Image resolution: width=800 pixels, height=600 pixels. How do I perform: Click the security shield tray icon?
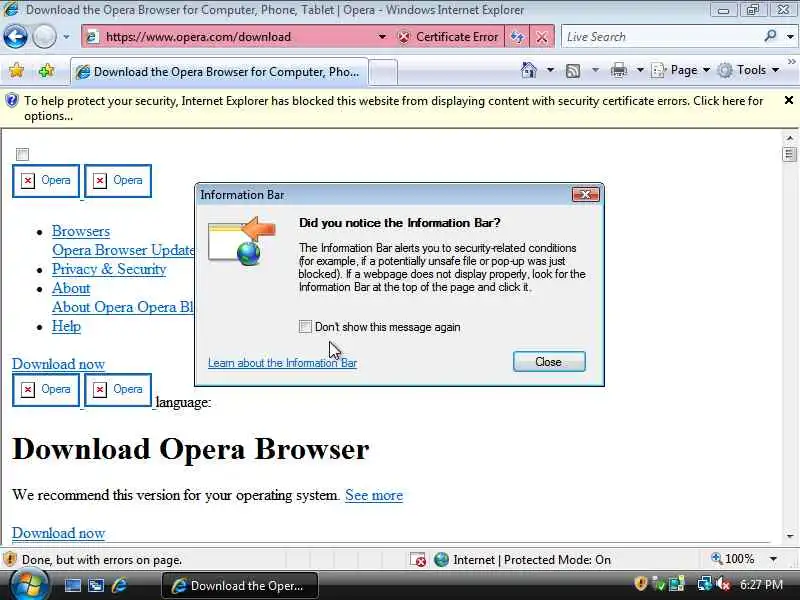(641, 584)
